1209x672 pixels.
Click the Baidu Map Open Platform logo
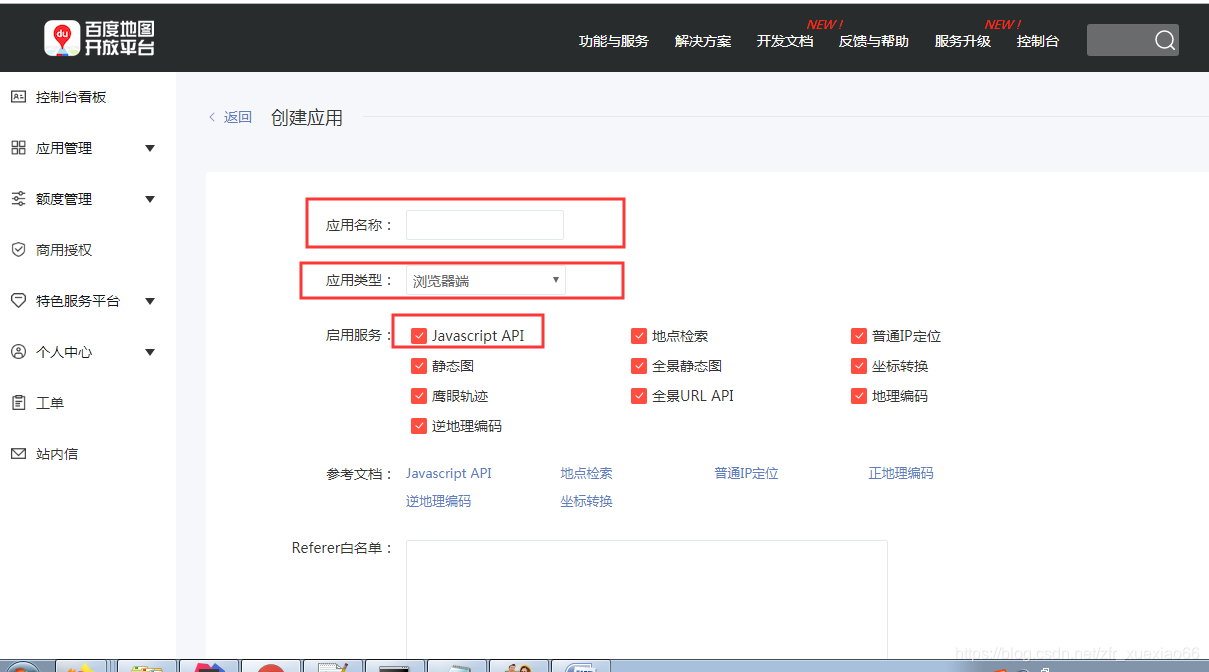(100, 38)
